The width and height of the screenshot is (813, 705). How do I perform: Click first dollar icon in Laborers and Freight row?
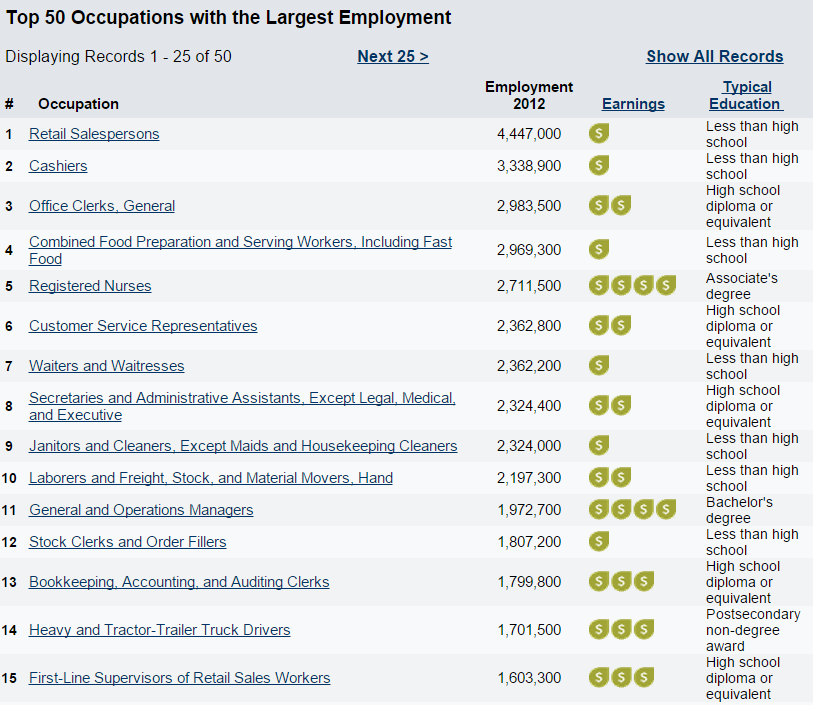click(599, 477)
